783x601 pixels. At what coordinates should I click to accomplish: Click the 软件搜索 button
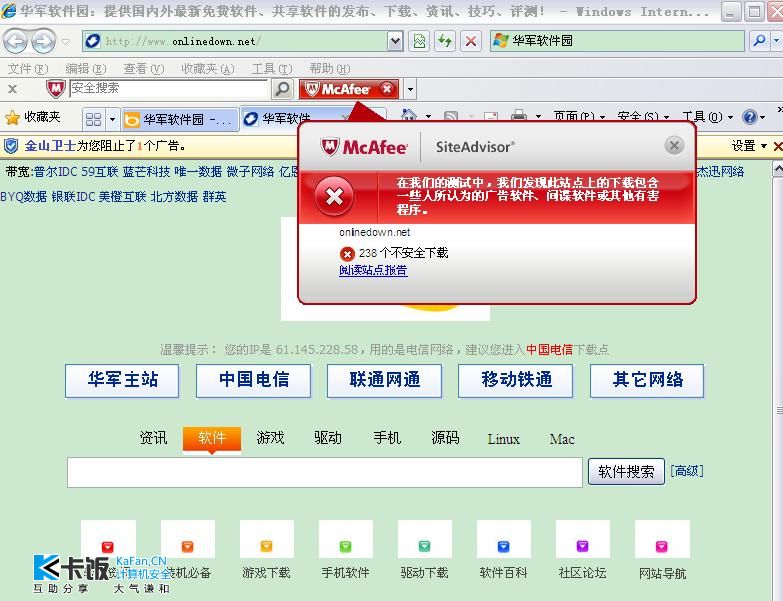626,471
